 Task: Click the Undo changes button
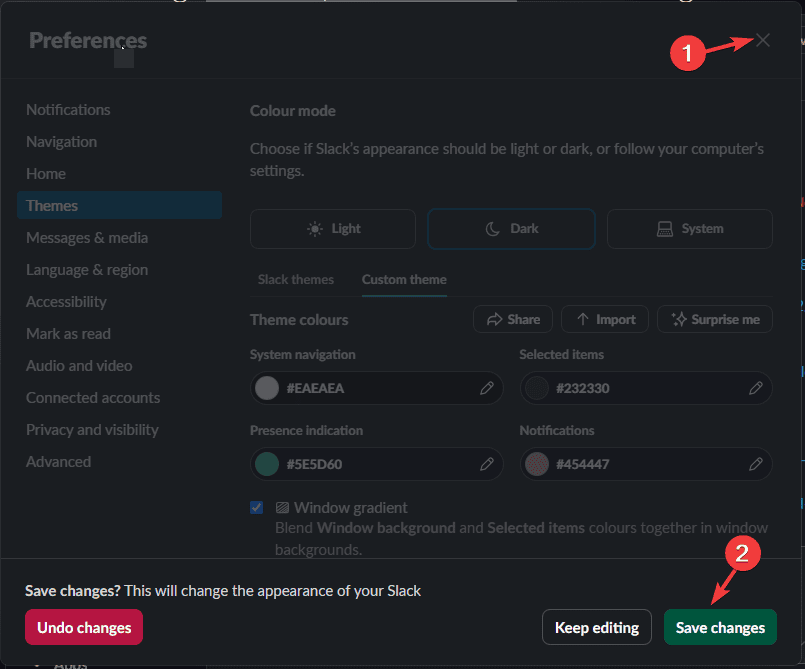[x=83, y=627]
